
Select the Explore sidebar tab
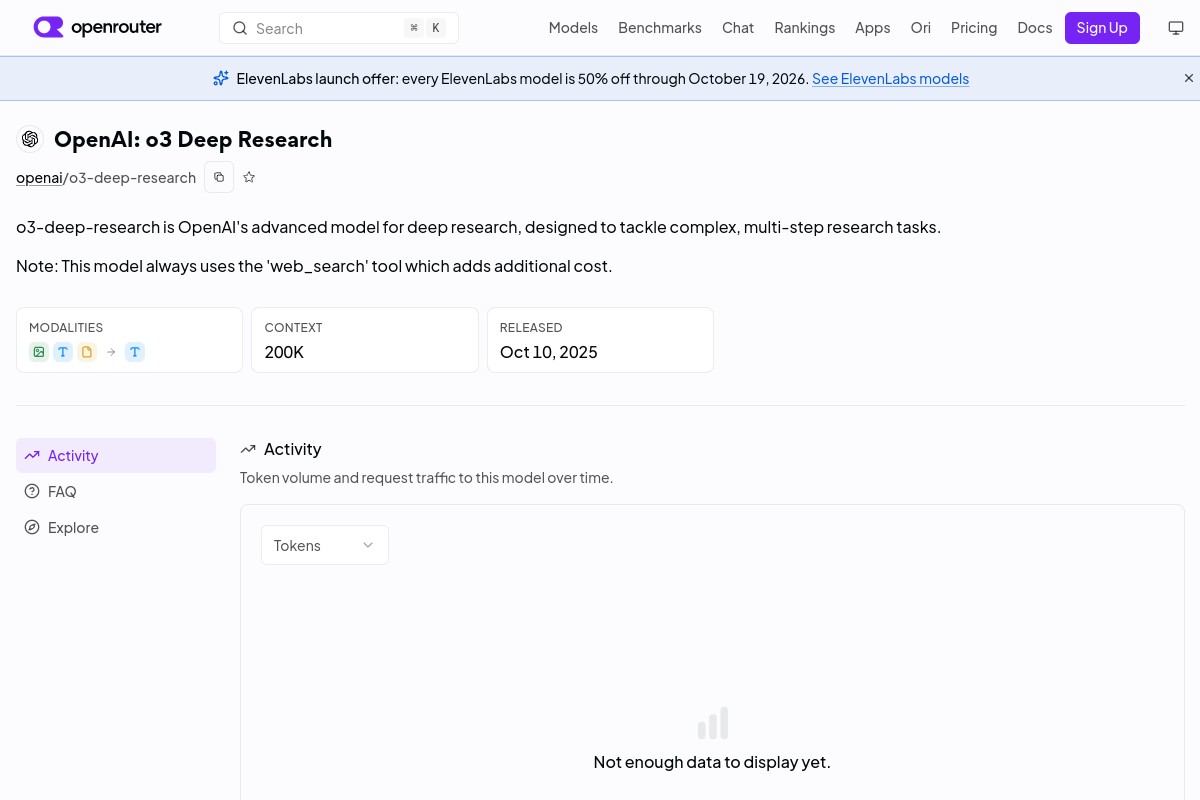pyautogui.click(x=116, y=527)
